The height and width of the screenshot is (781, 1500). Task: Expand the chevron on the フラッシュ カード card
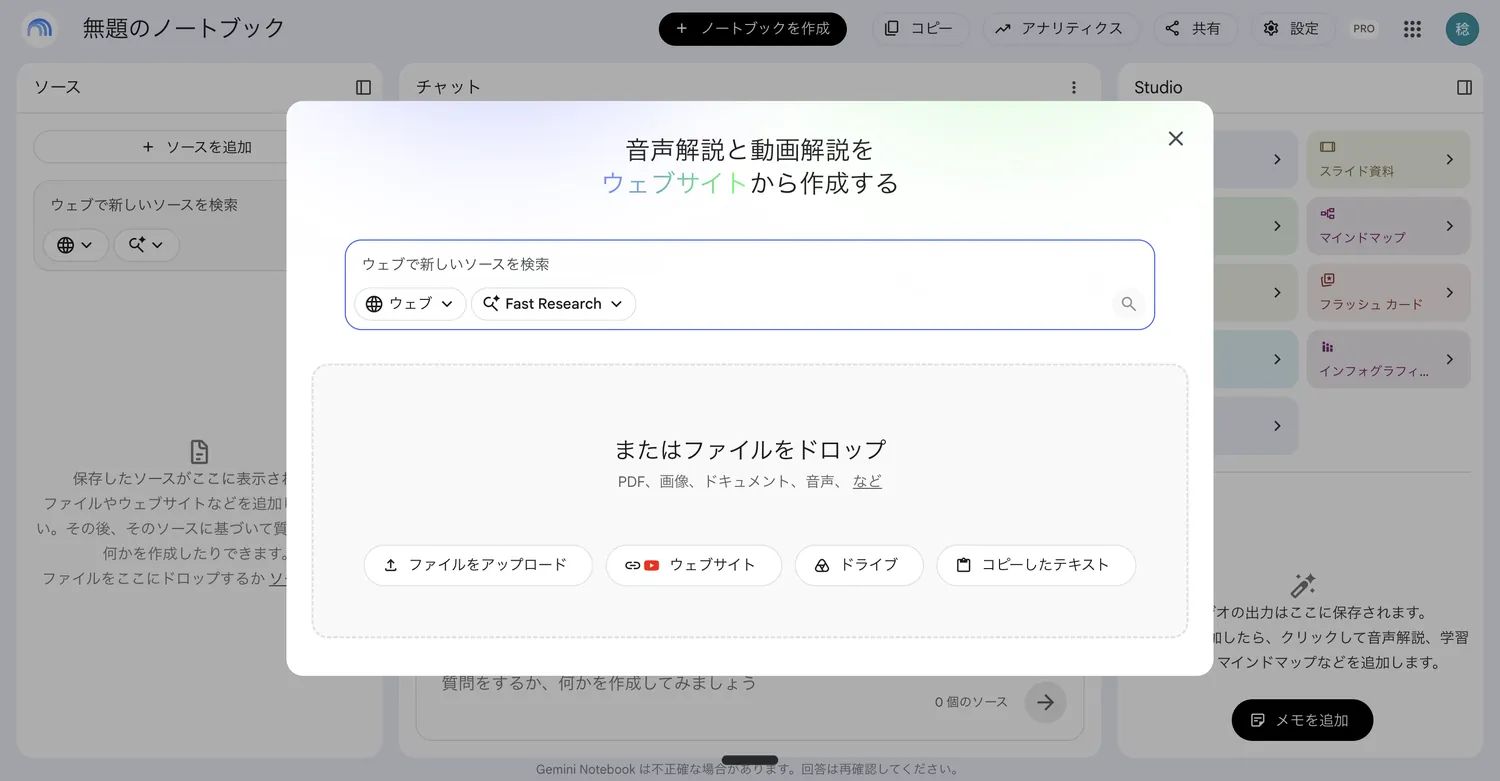[1450, 293]
